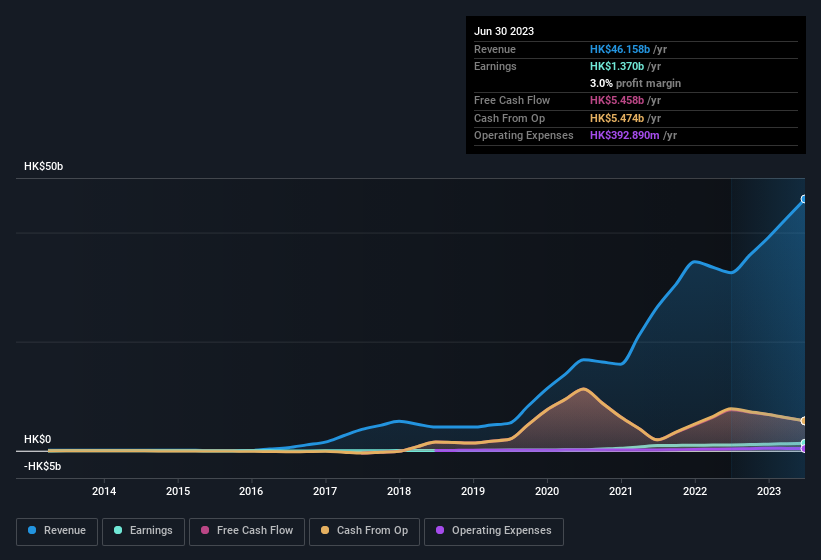Click the HK$1.370b earnings value
Viewport: 821px width, 560px height.
[x=617, y=66]
